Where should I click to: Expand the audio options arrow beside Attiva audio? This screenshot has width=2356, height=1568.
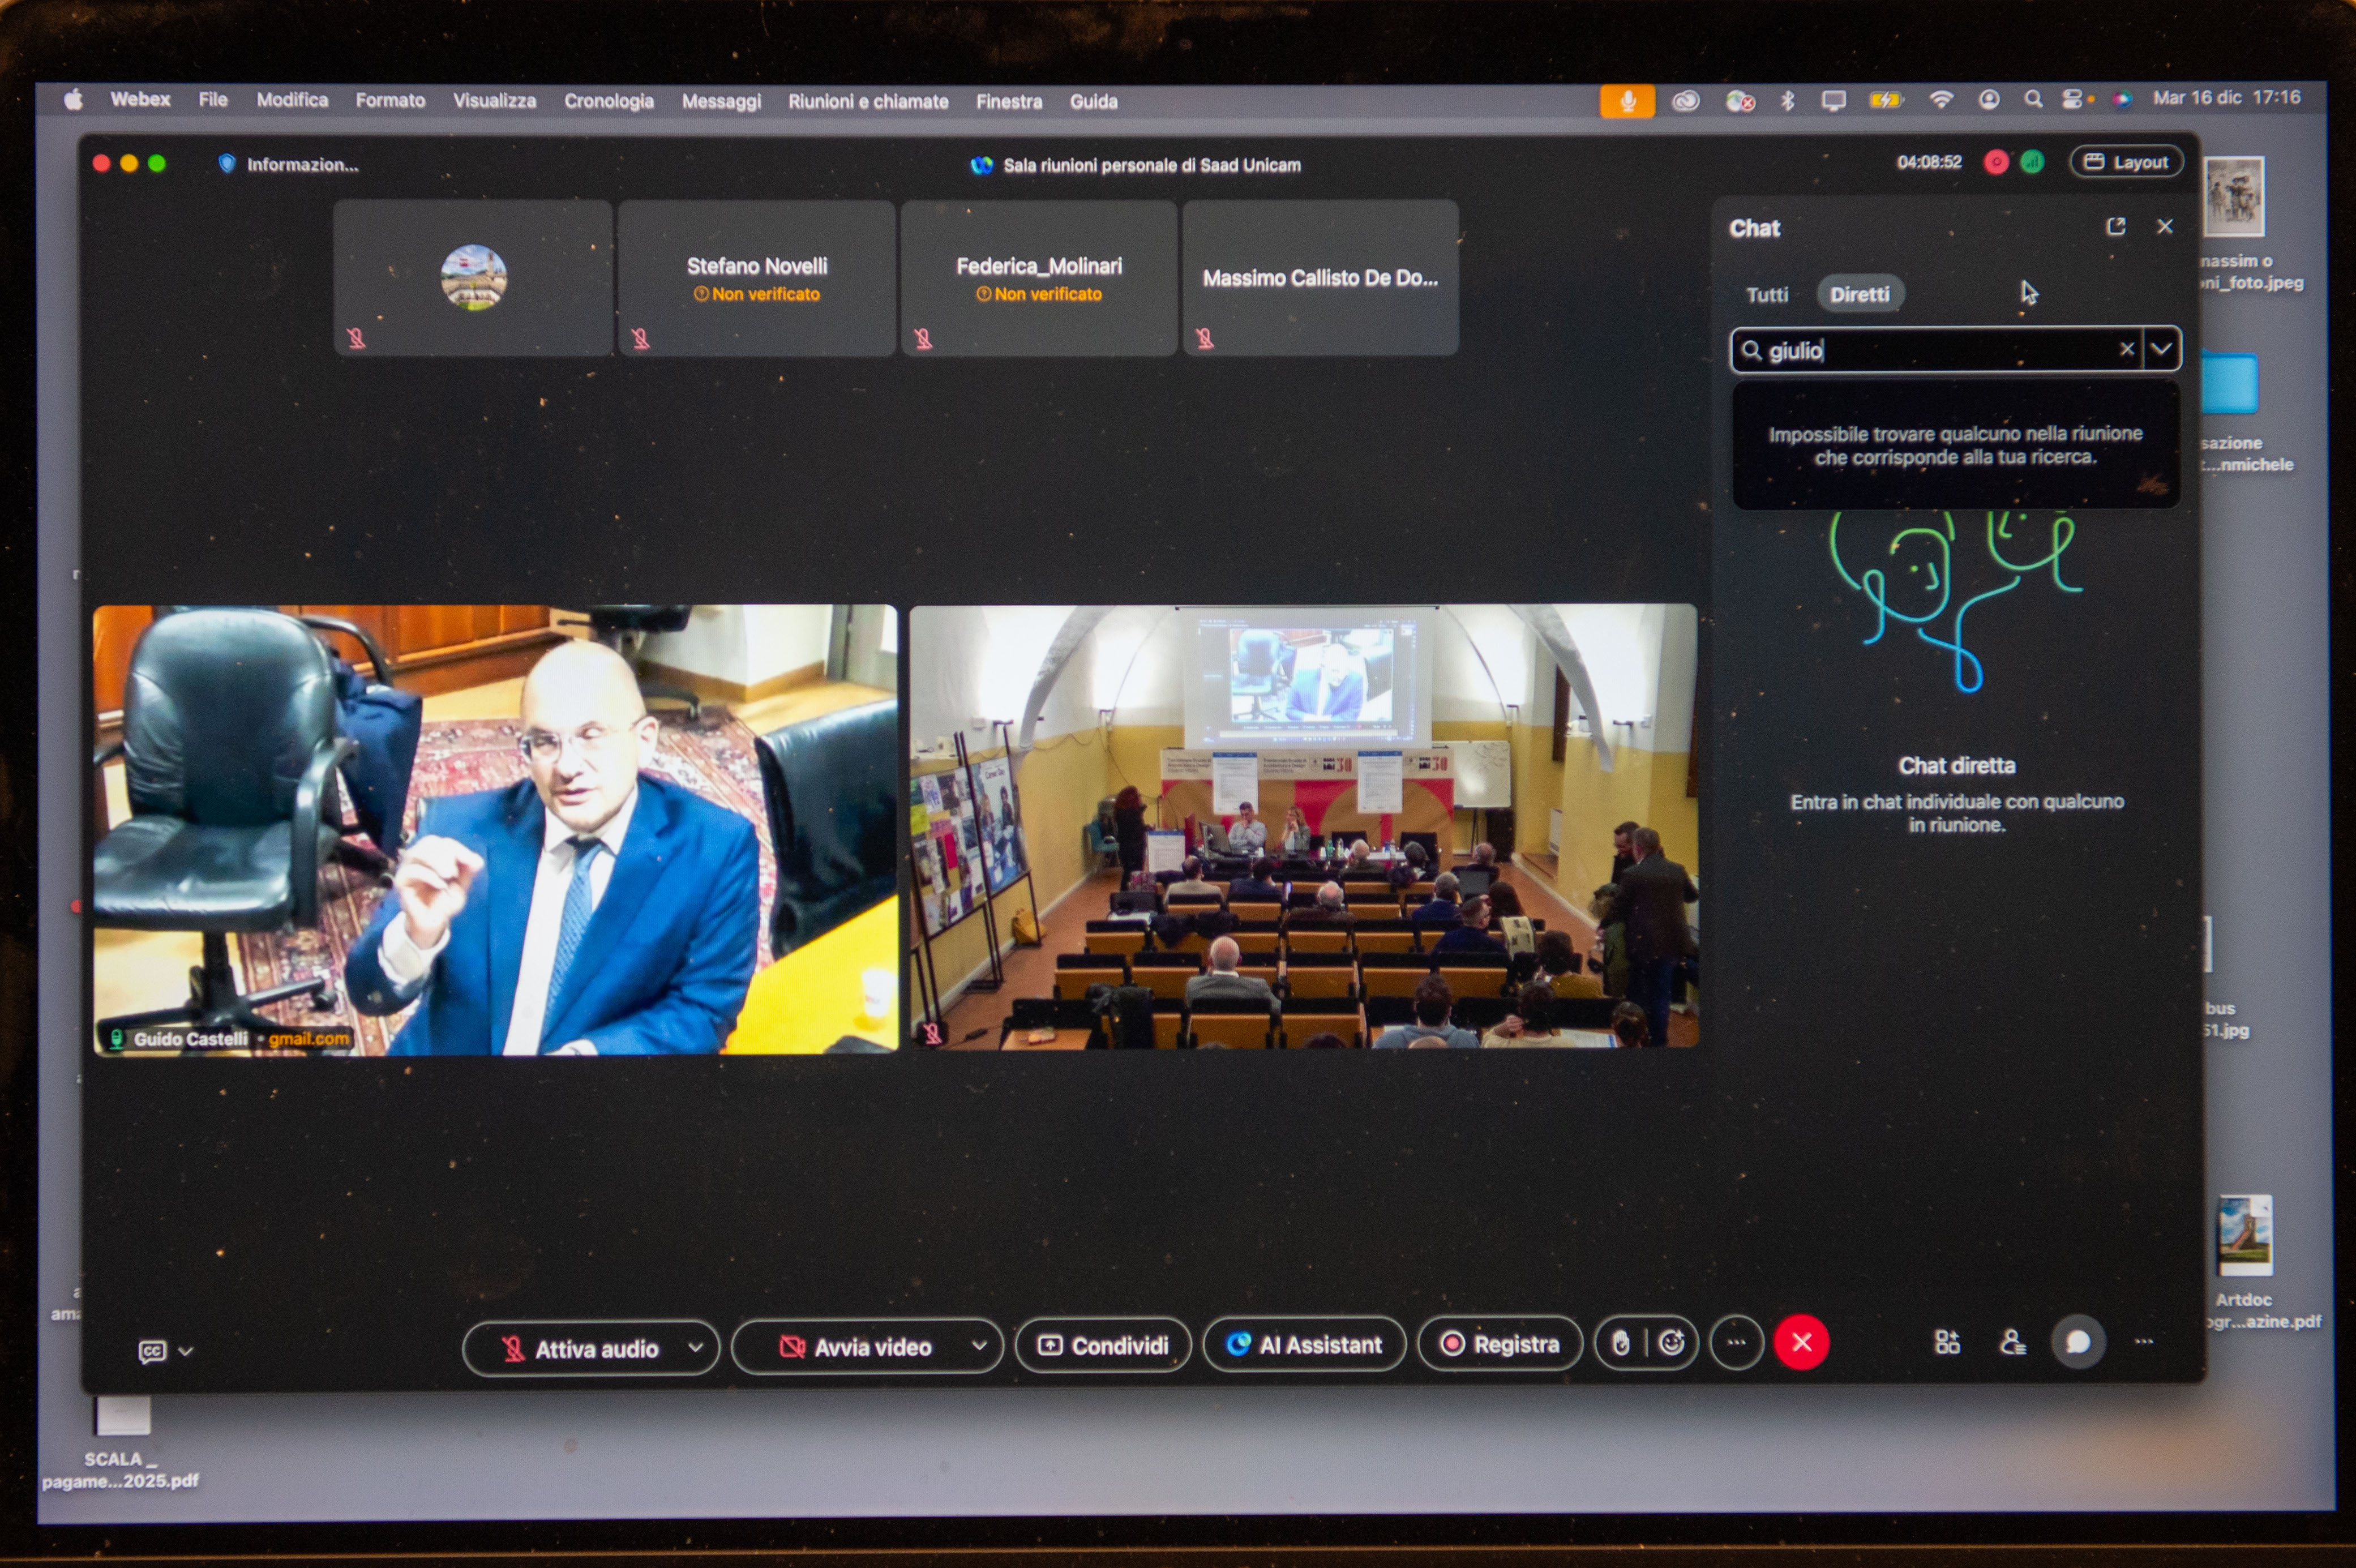[695, 1348]
